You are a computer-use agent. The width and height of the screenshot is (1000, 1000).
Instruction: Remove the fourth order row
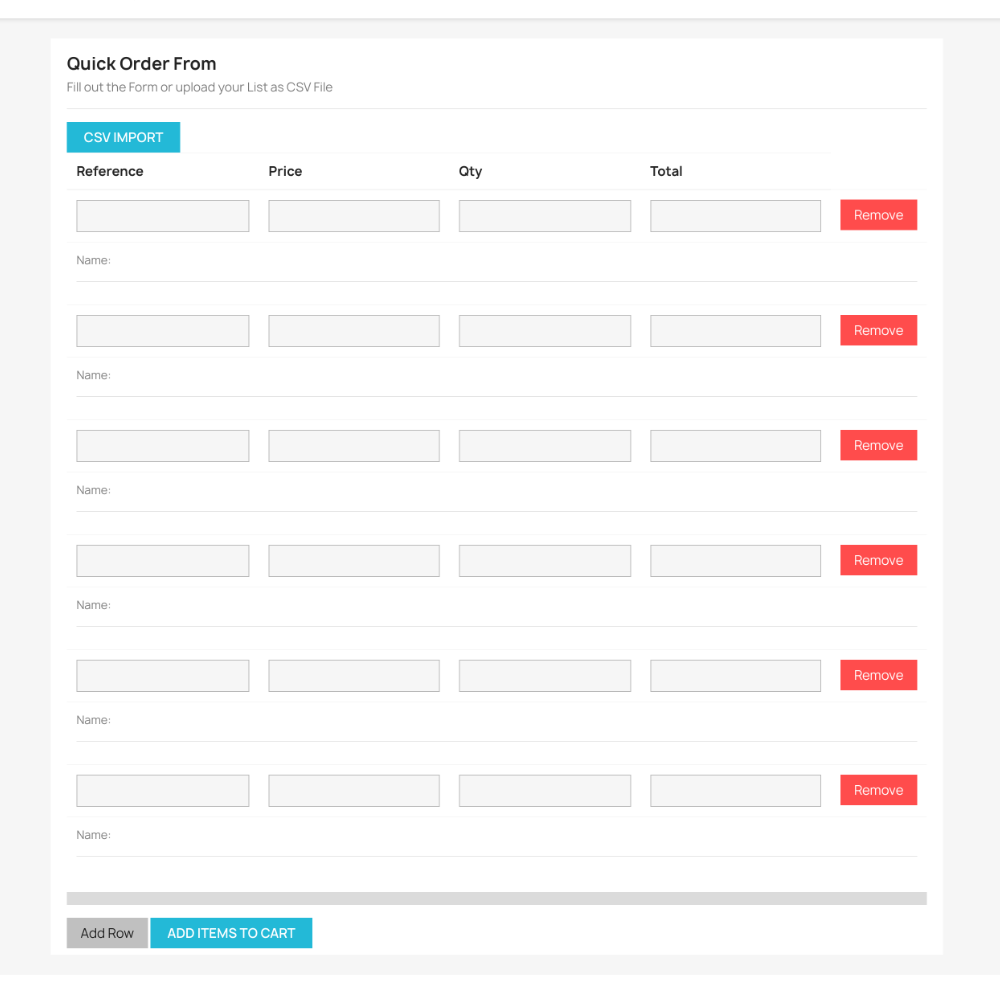click(878, 560)
